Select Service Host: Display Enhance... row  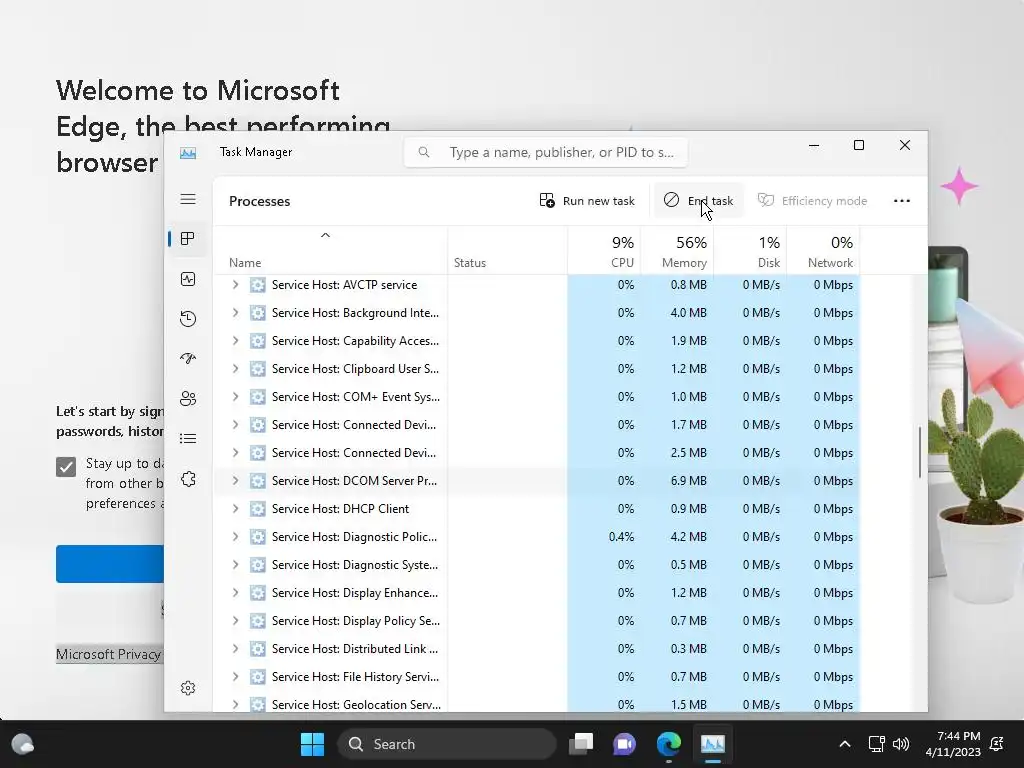(x=536, y=593)
